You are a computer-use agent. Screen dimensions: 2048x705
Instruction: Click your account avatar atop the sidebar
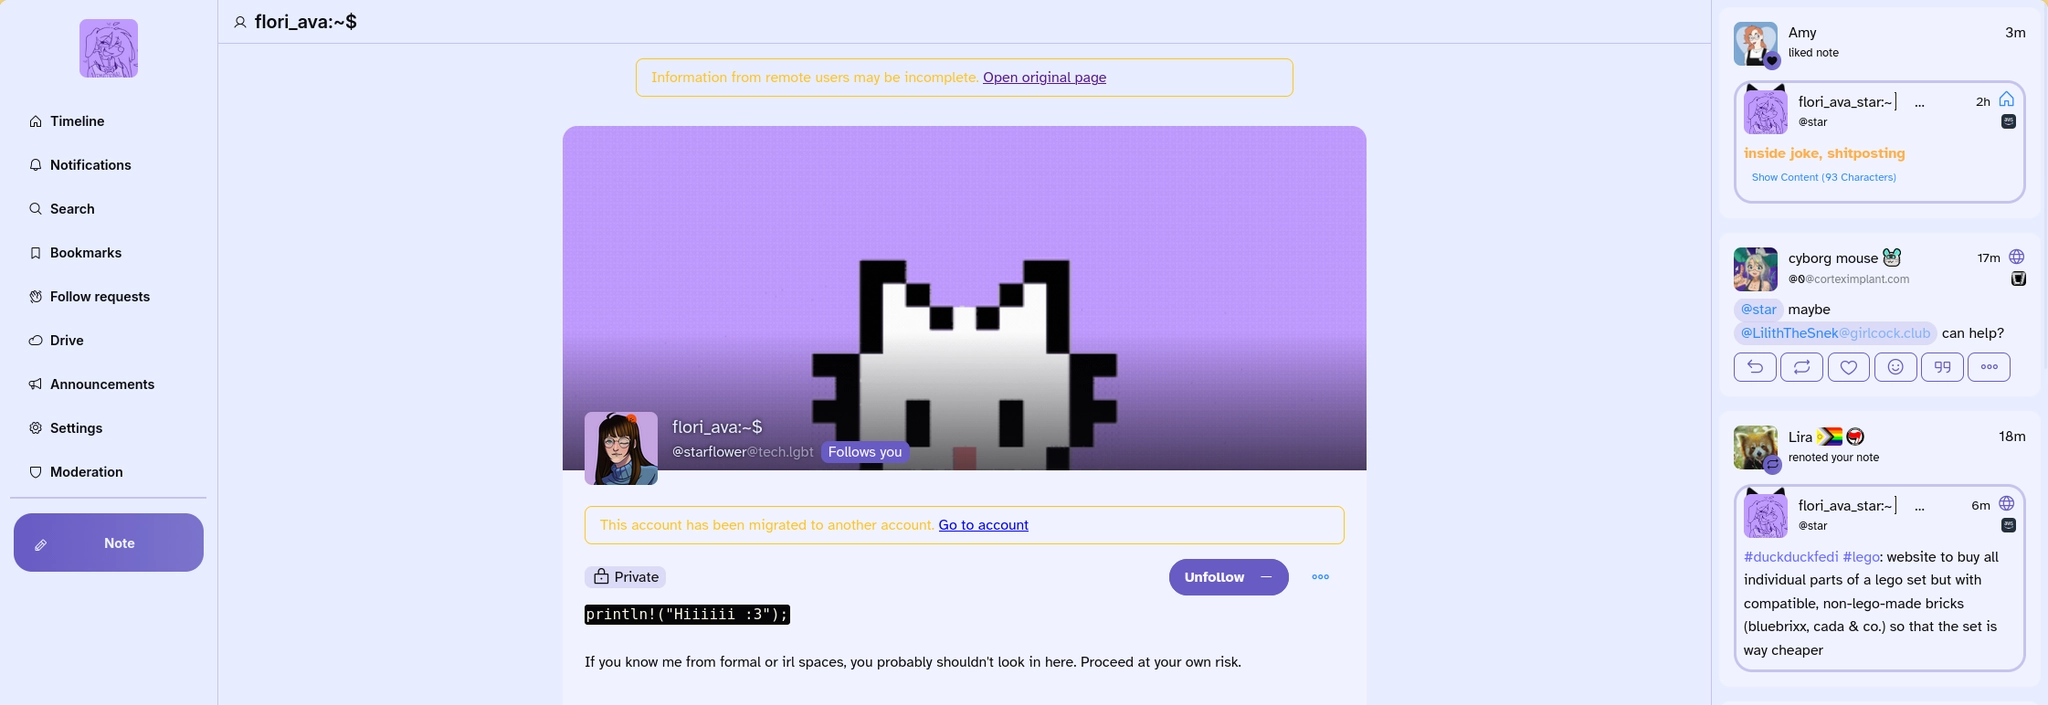click(108, 48)
